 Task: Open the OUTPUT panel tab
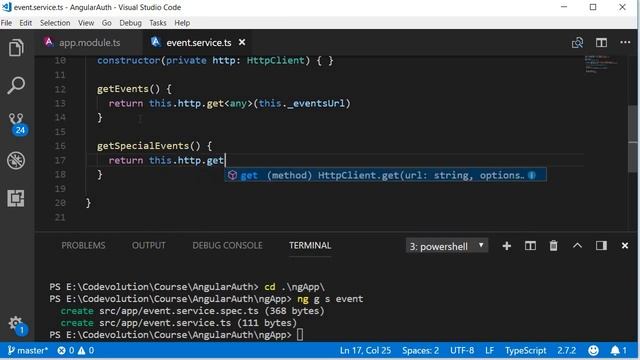coord(149,245)
